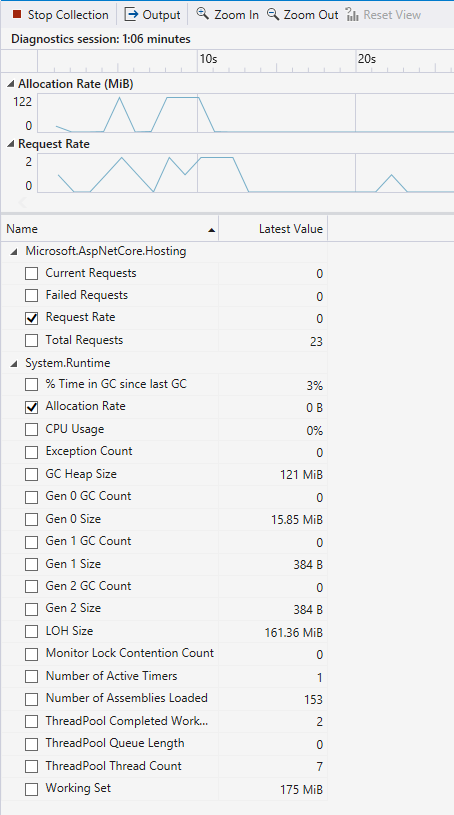Click the Zoom In text
This screenshot has height=815, width=454.
(x=236, y=15)
